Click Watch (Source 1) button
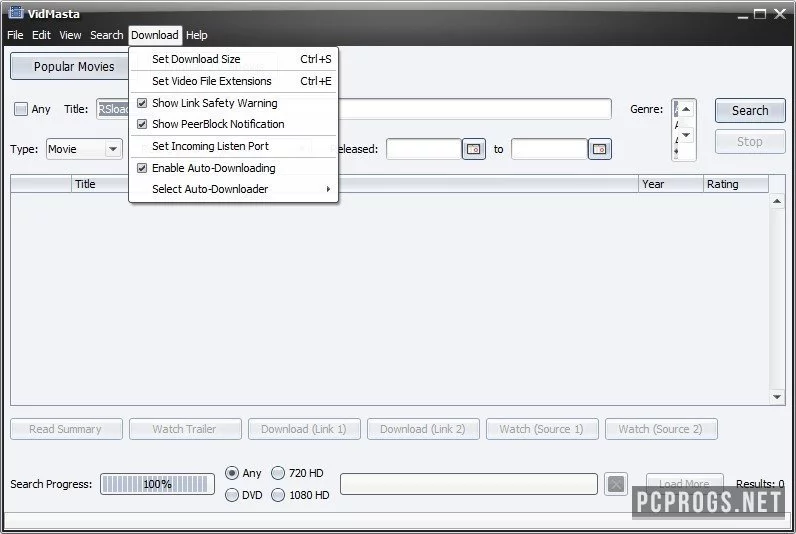The width and height of the screenshot is (796, 534). click(x=542, y=429)
